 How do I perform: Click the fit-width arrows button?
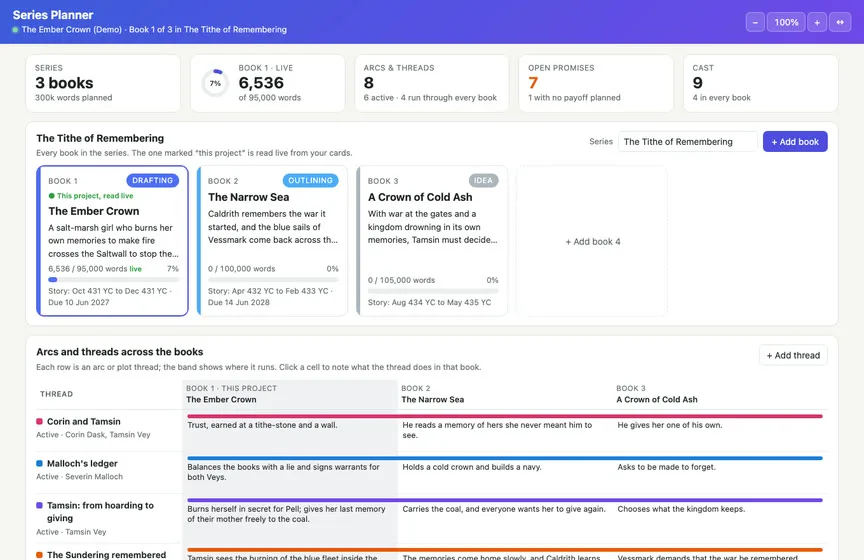pyautogui.click(x=840, y=23)
